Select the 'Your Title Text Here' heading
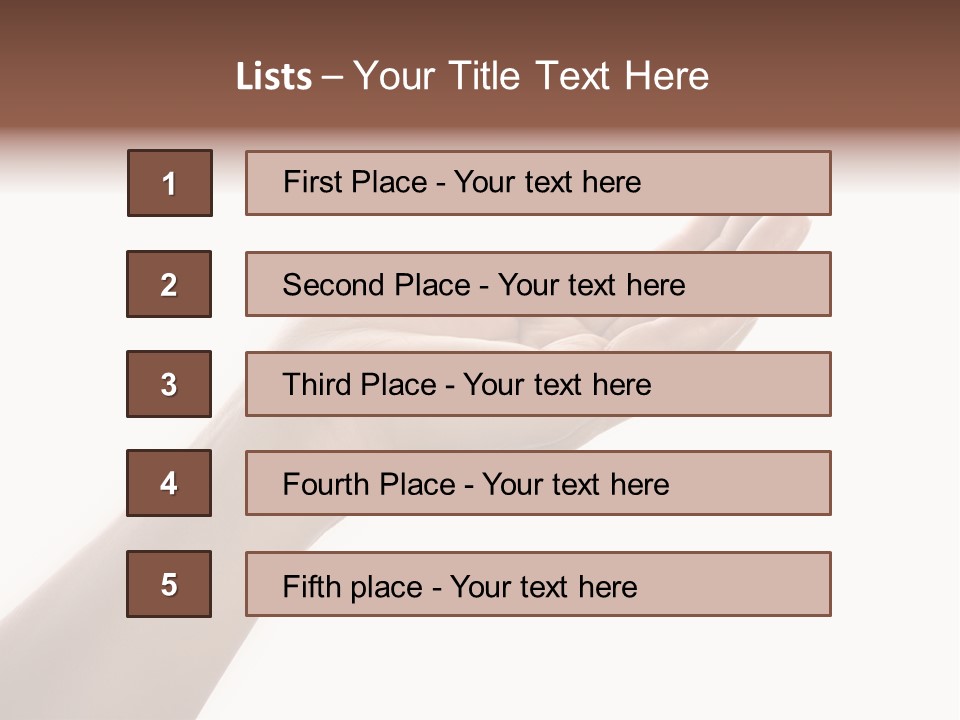The height and width of the screenshot is (720, 960). (531, 76)
